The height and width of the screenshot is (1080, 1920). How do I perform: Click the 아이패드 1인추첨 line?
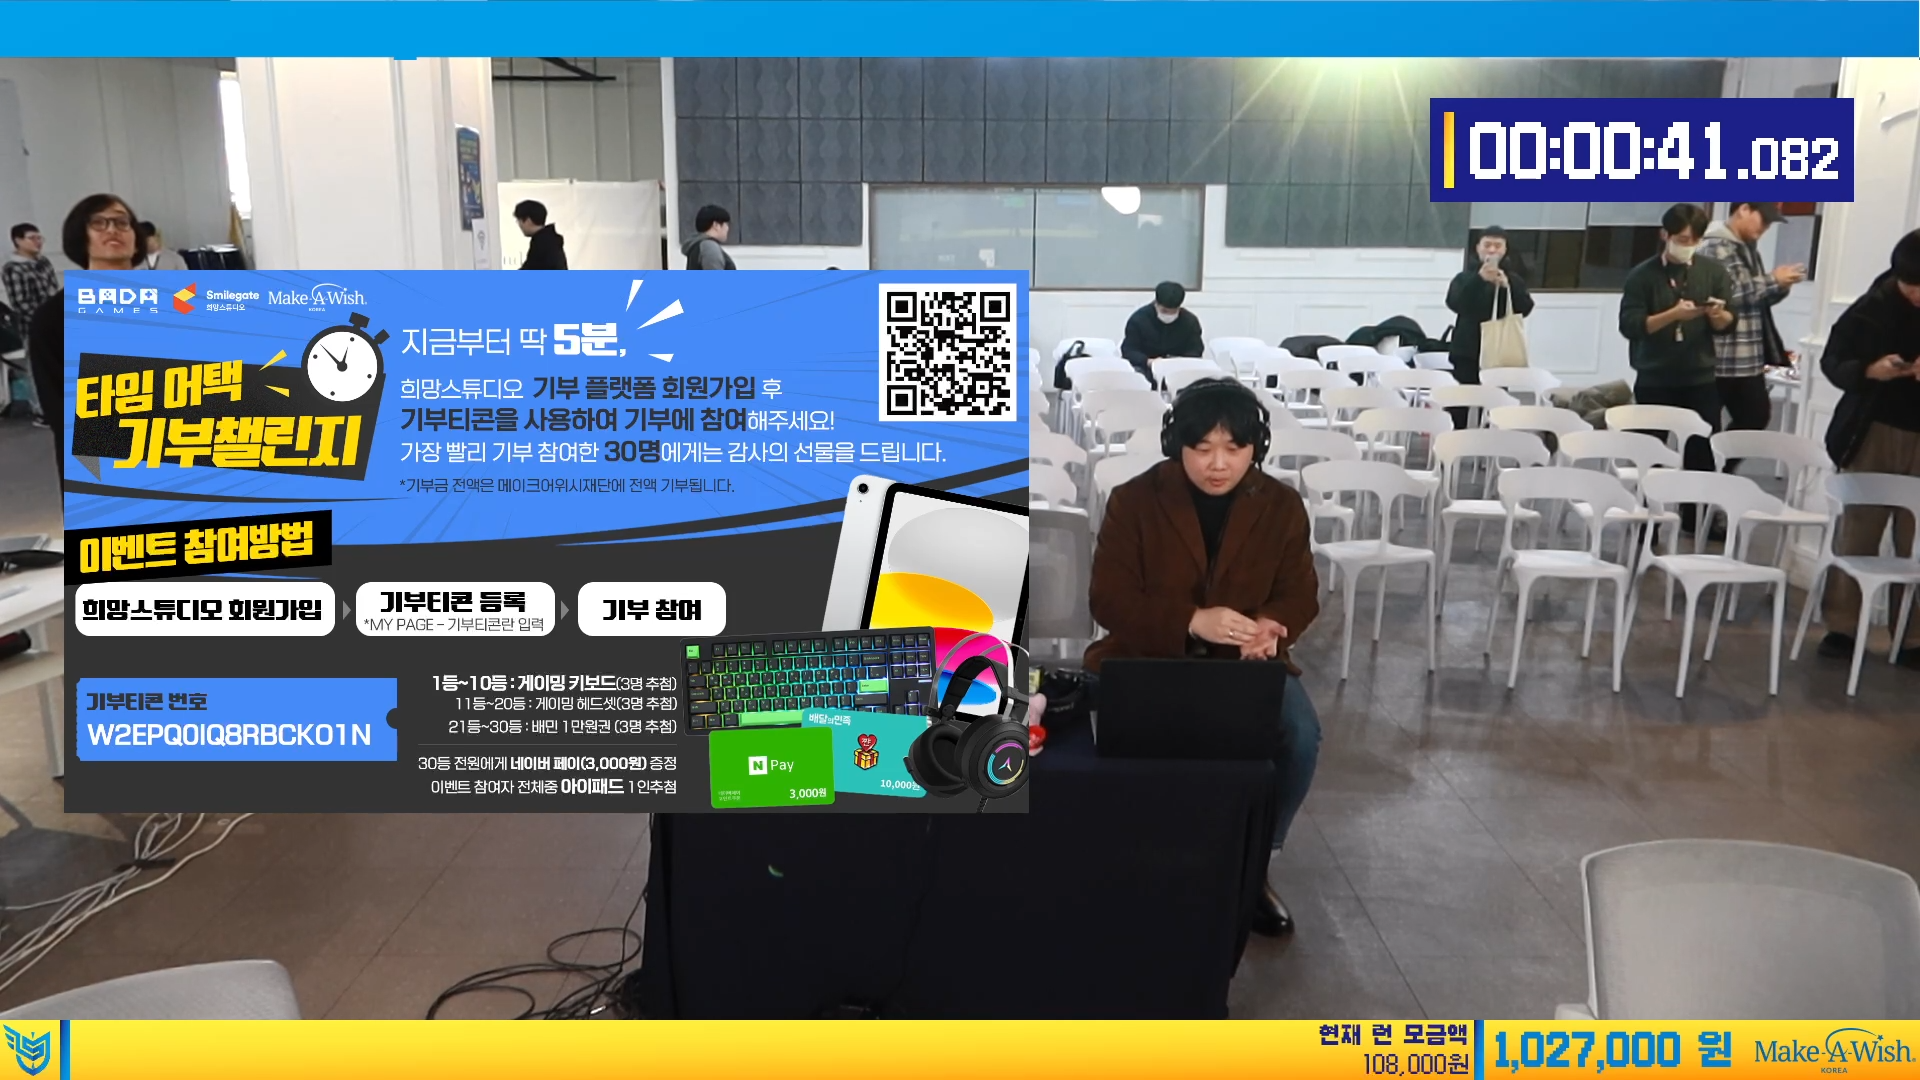[553, 787]
